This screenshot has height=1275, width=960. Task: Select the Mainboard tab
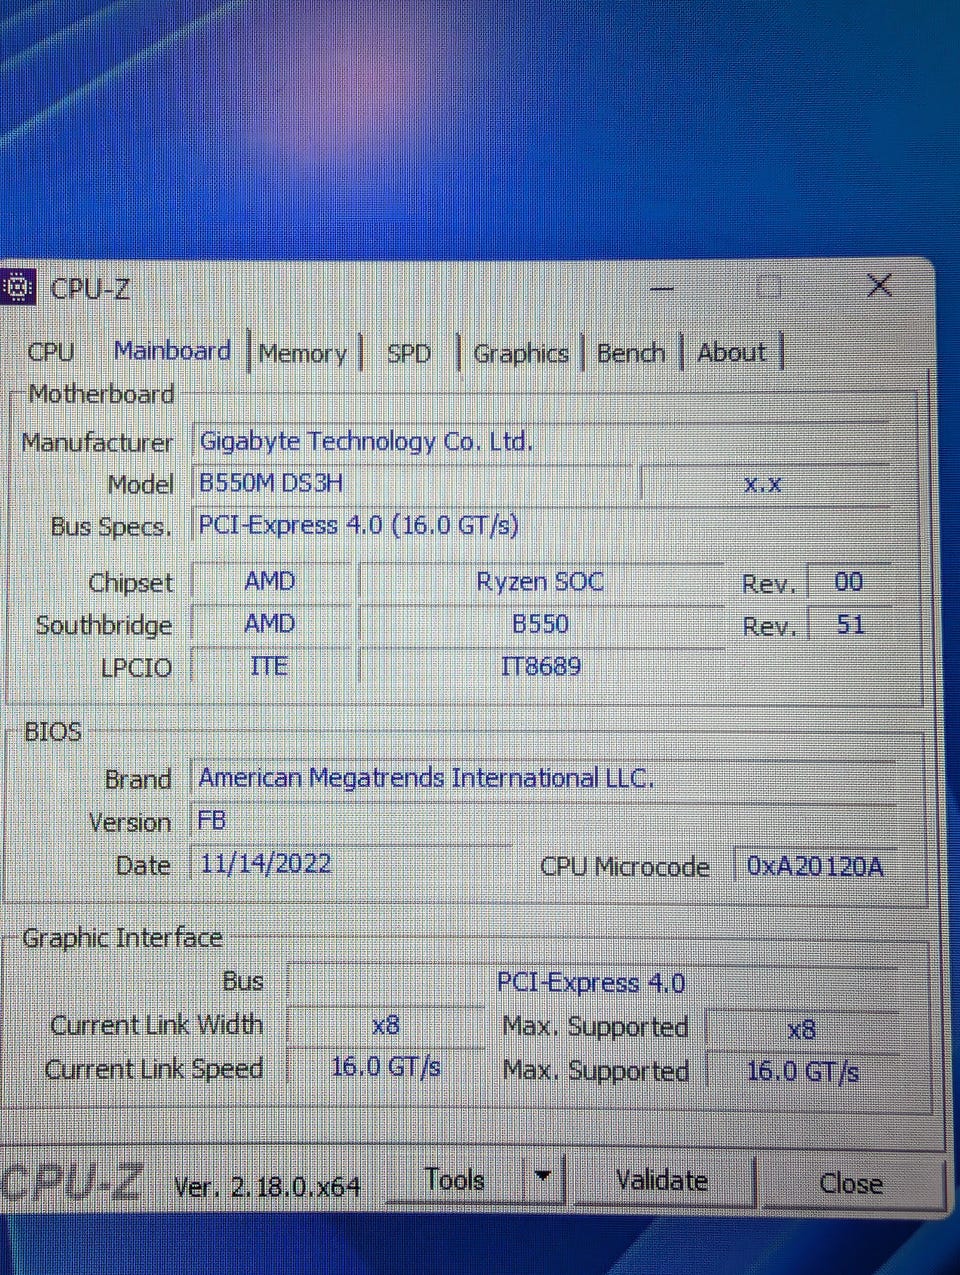coord(172,351)
